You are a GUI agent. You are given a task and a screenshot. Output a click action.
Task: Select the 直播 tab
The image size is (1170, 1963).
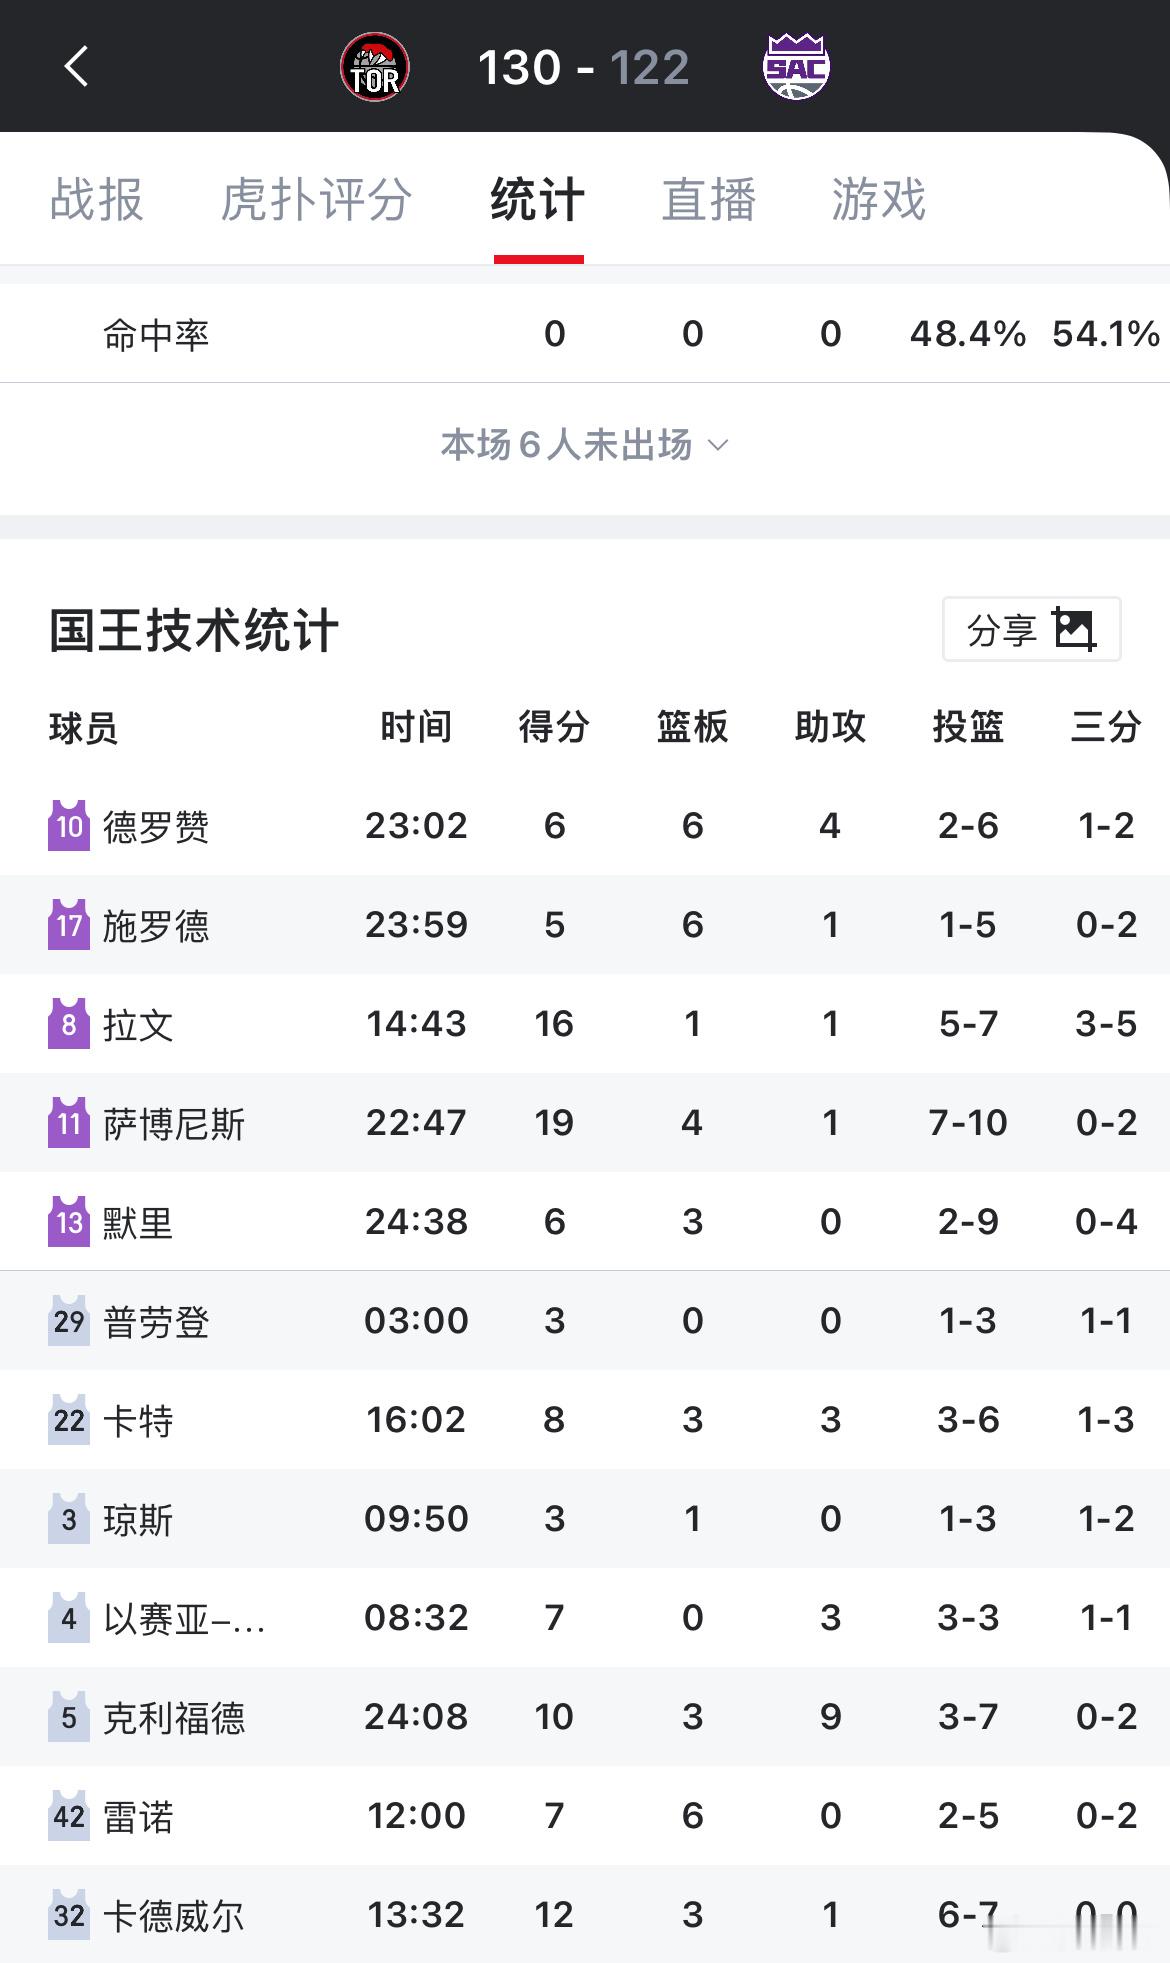(709, 199)
